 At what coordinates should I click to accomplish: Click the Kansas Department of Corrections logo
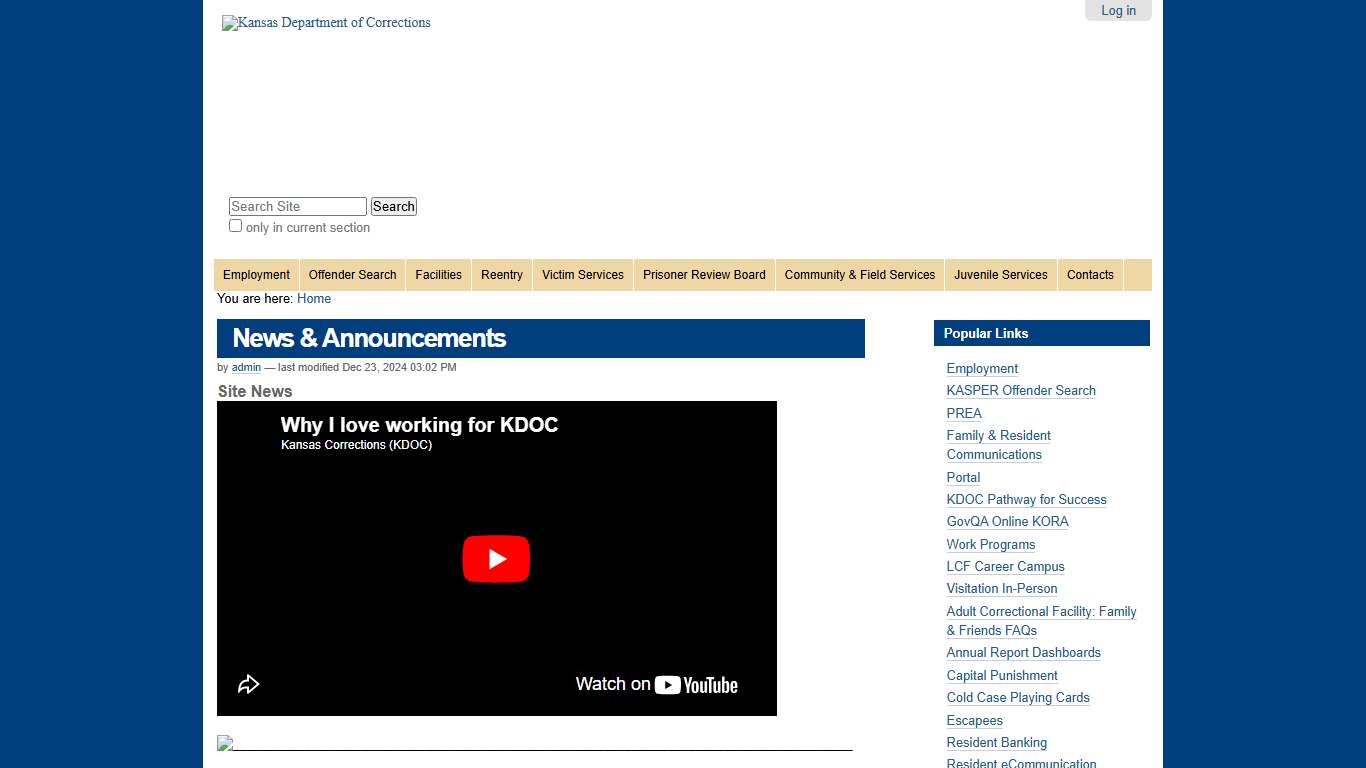[326, 23]
